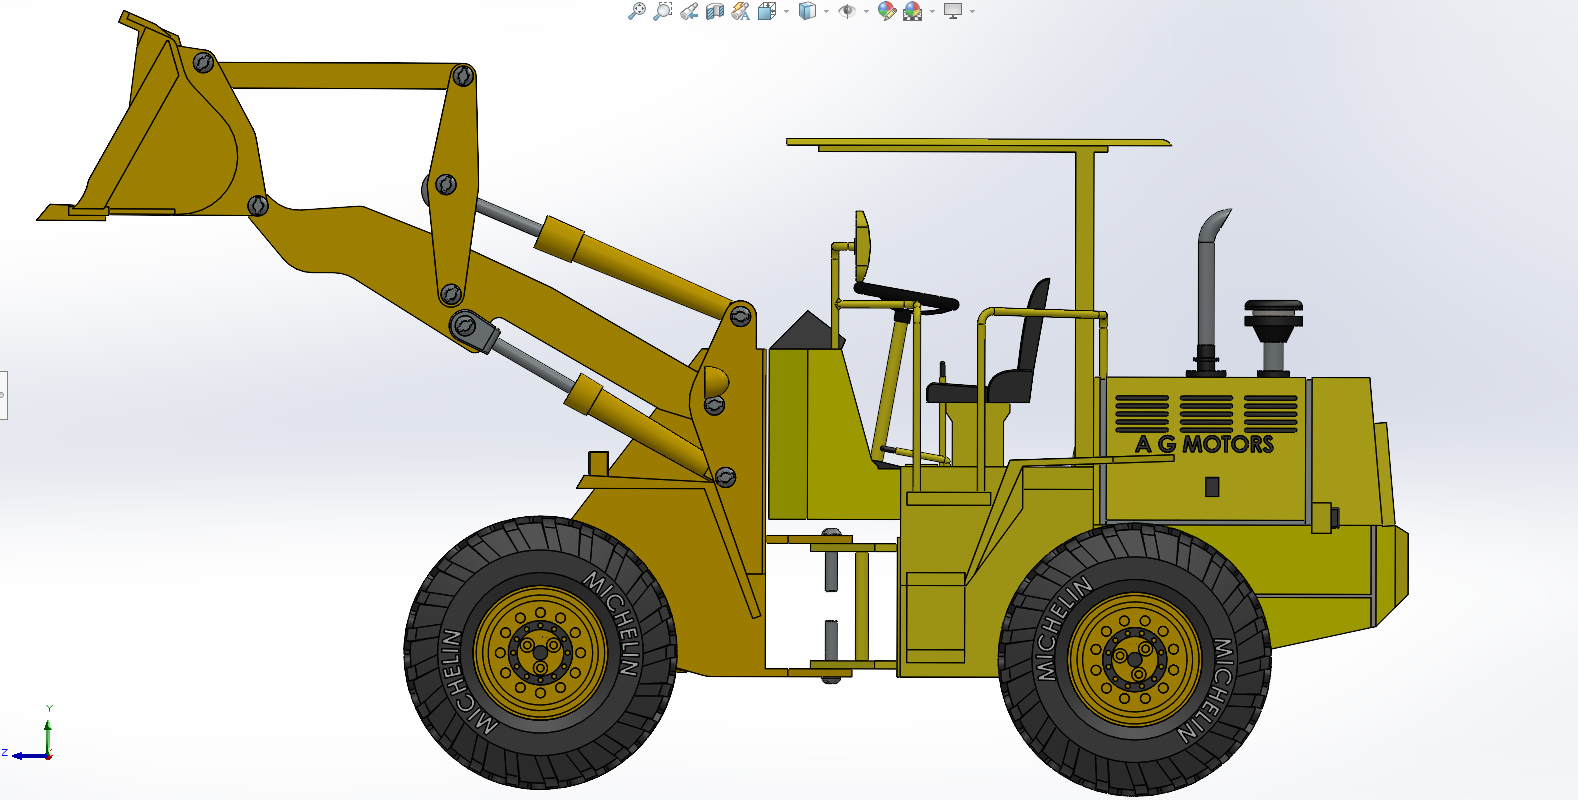
Task: Click the coordinate triad Y axis
Action: [48, 730]
